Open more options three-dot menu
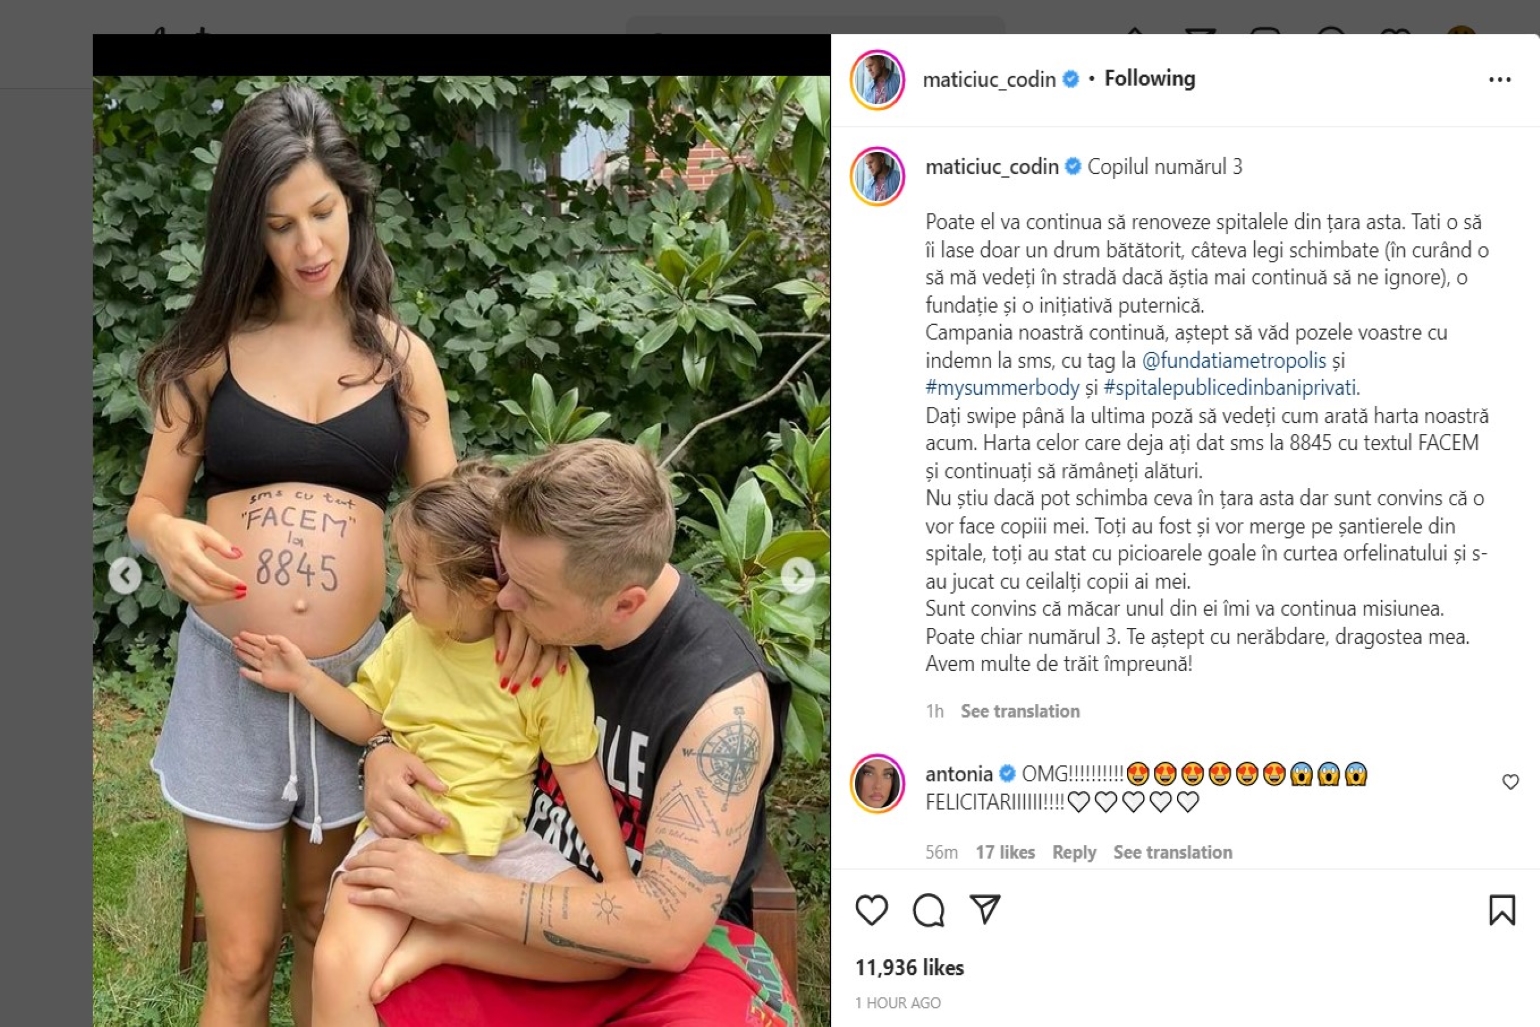Screen dimensions: 1540x1027 click(1499, 79)
